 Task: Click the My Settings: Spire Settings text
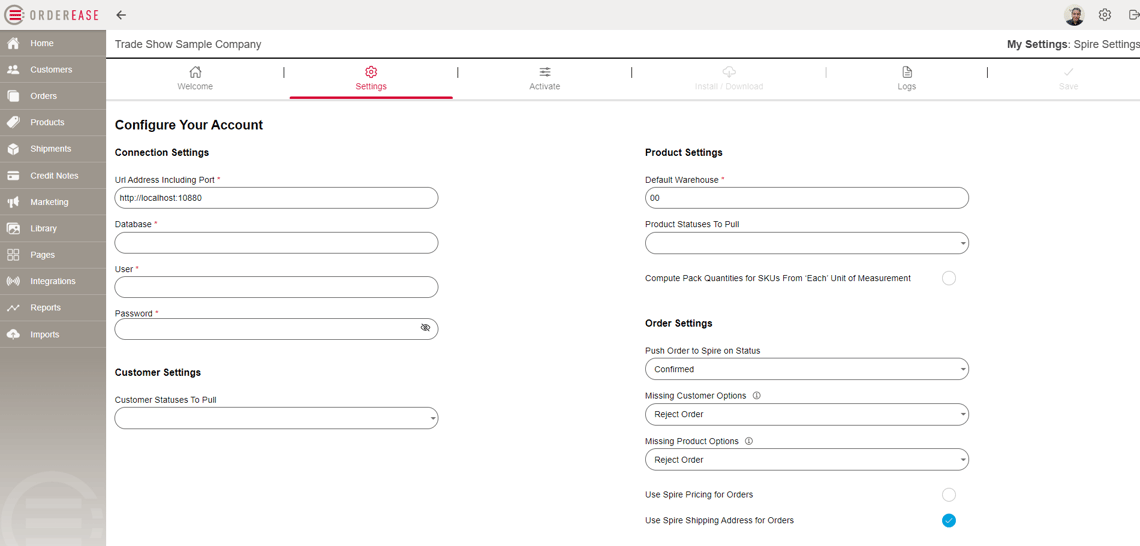[x=1073, y=44]
